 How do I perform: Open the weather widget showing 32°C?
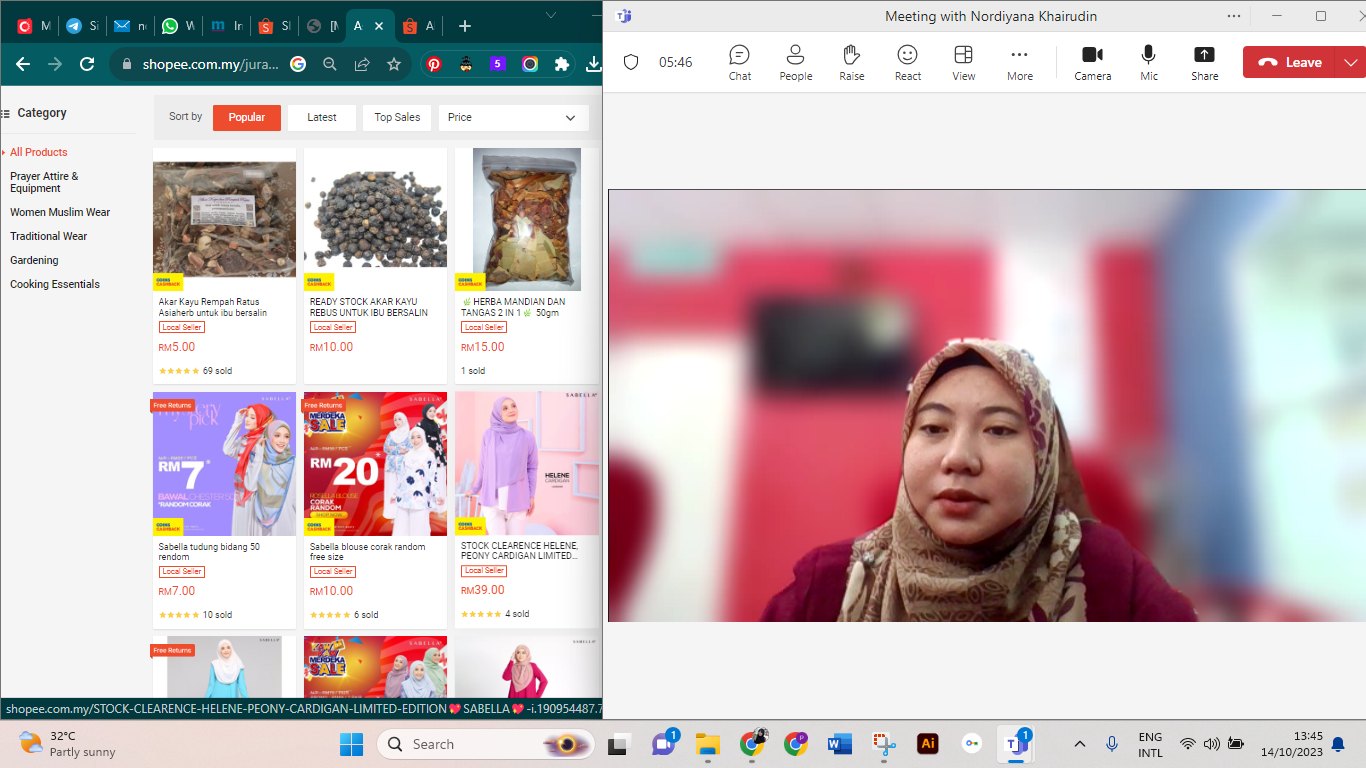coord(68,744)
